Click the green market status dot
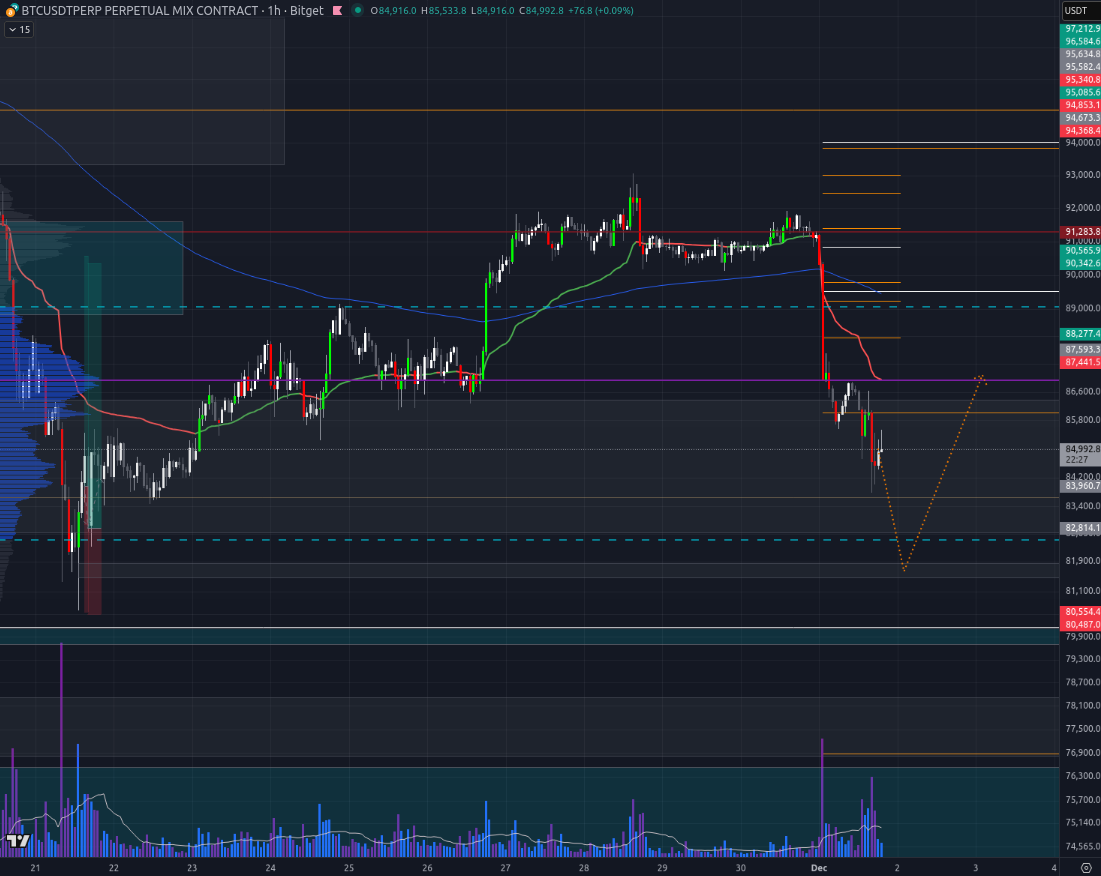 point(357,10)
